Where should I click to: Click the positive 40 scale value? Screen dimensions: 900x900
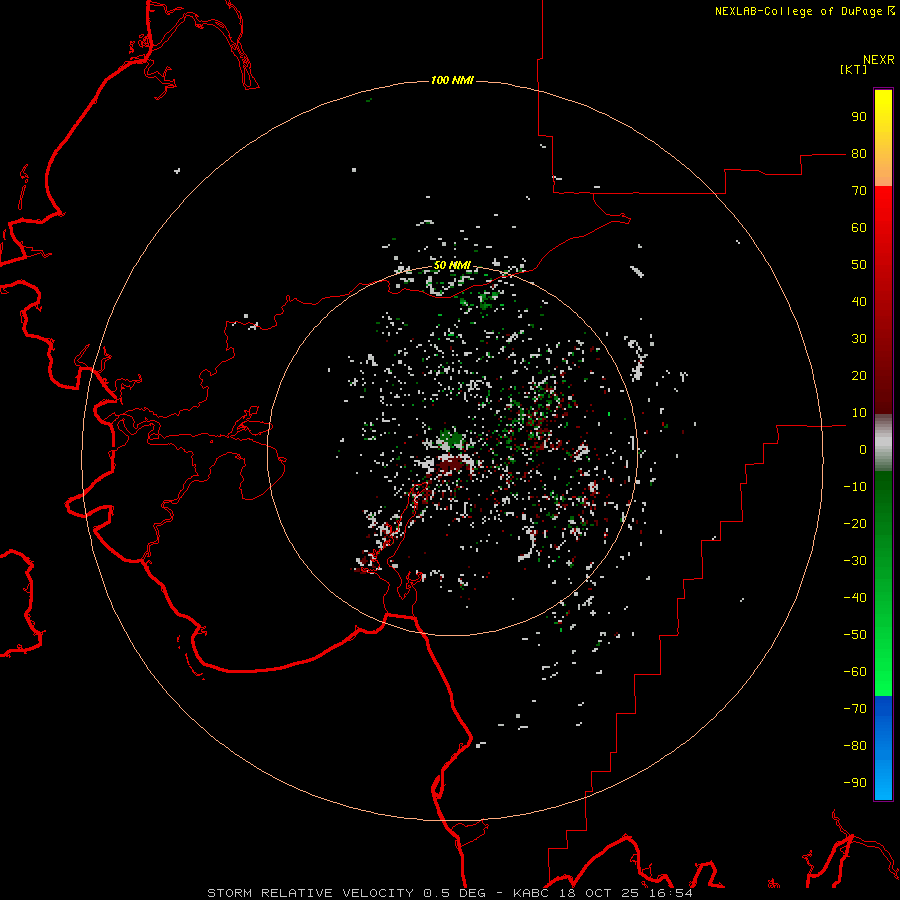(x=859, y=302)
